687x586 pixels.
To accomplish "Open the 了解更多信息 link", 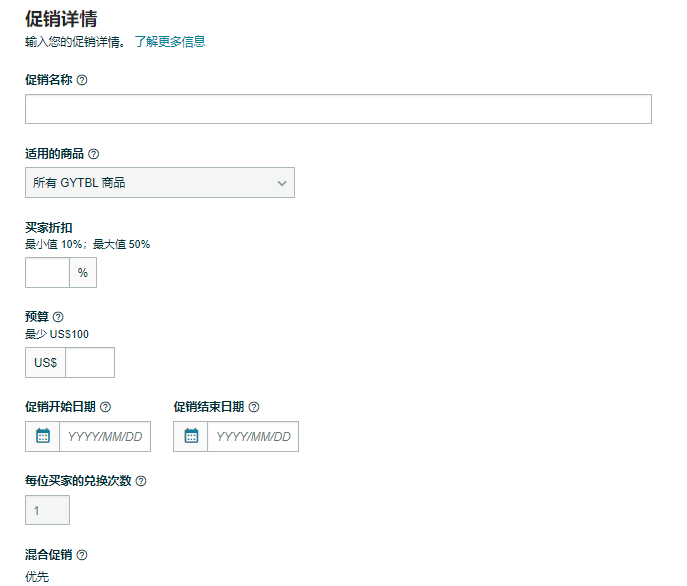I will tap(170, 42).
